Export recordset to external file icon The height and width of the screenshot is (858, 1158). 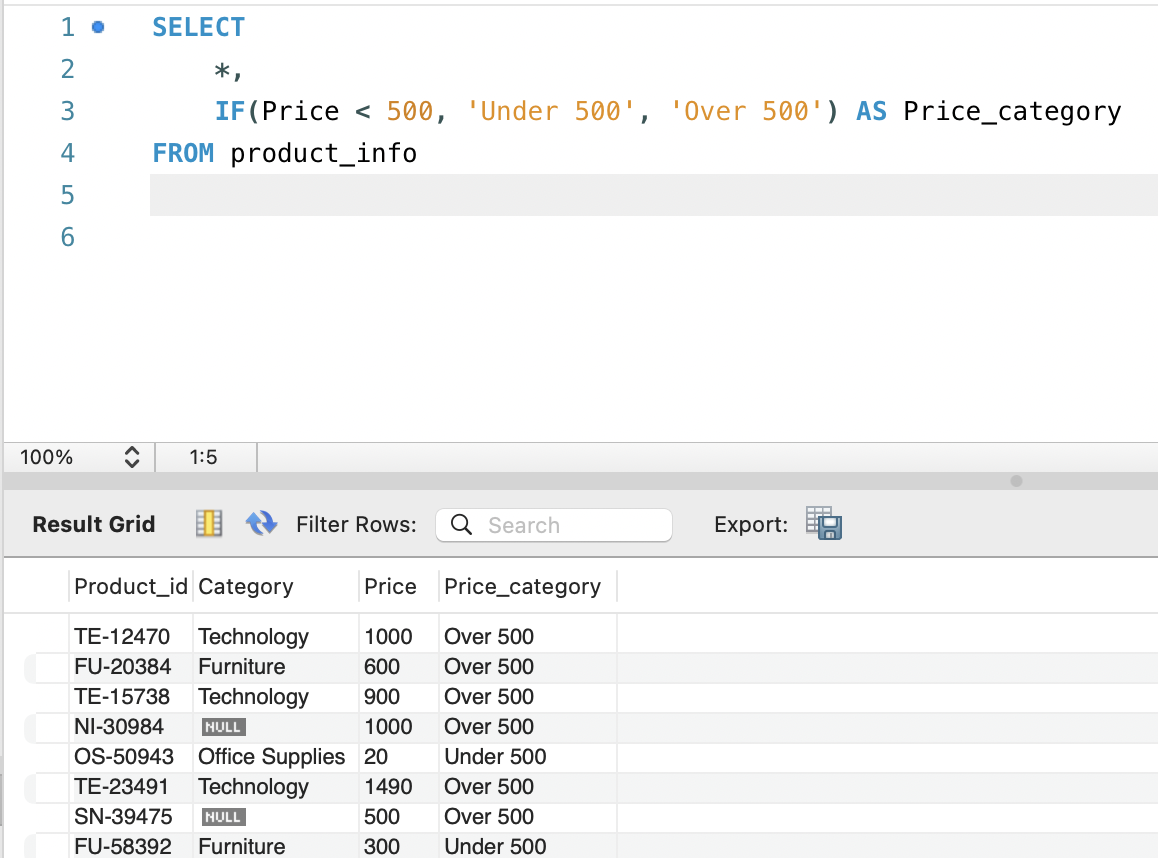824,524
